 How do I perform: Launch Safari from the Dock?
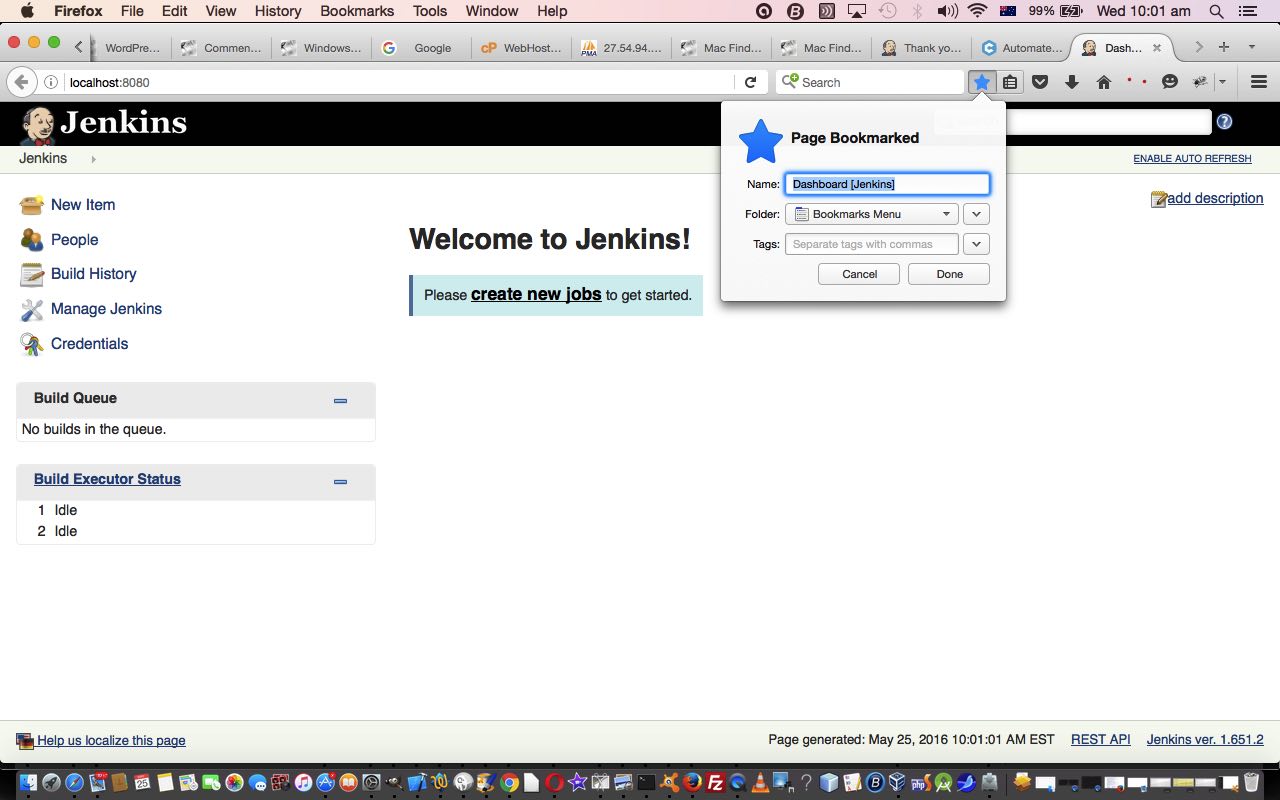(74, 782)
